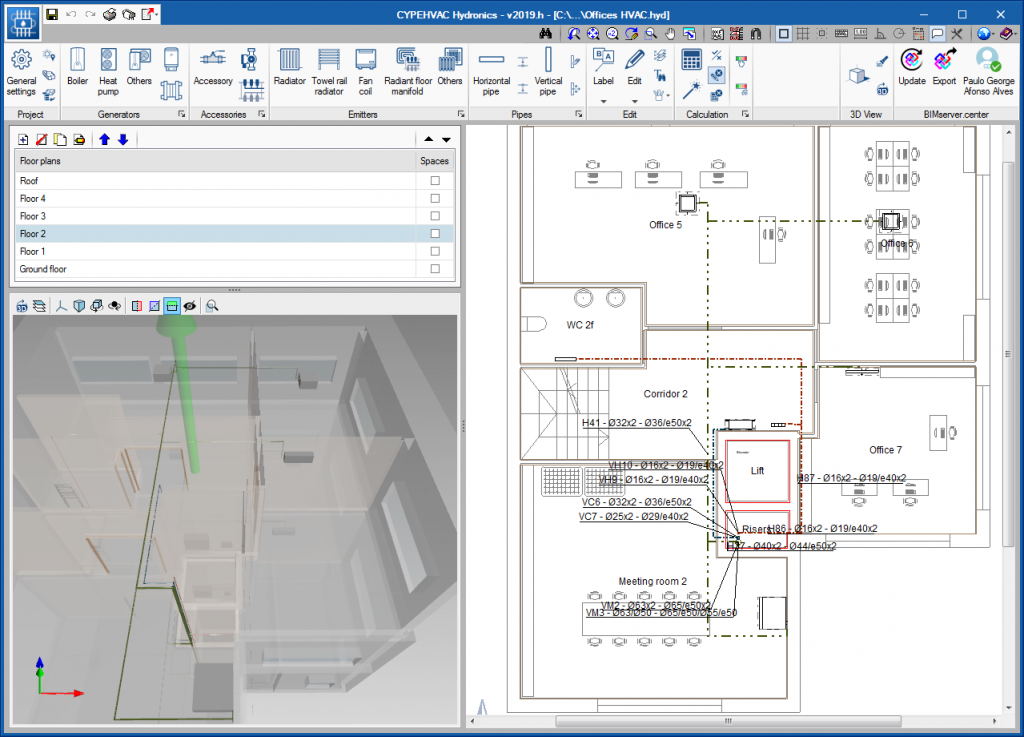Expand the Label dropdown arrow
This screenshot has height=737, width=1024.
(x=604, y=101)
